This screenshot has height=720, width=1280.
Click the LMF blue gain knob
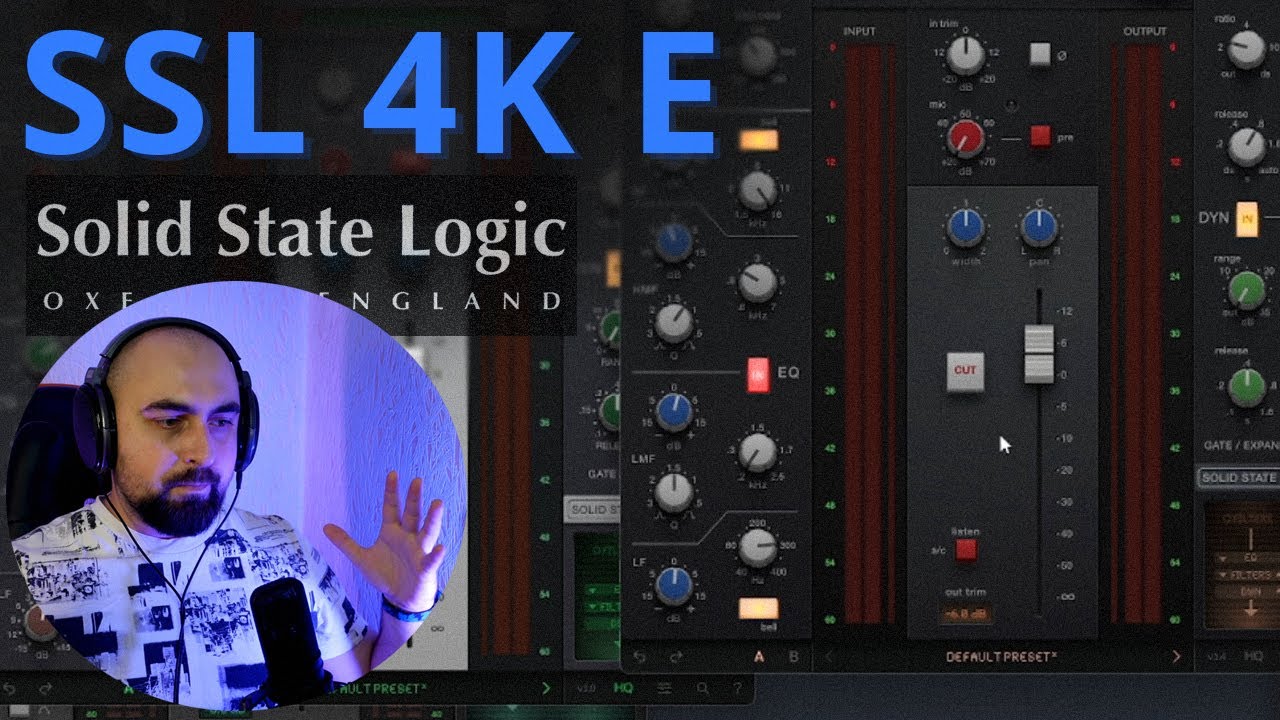click(675, 411)
